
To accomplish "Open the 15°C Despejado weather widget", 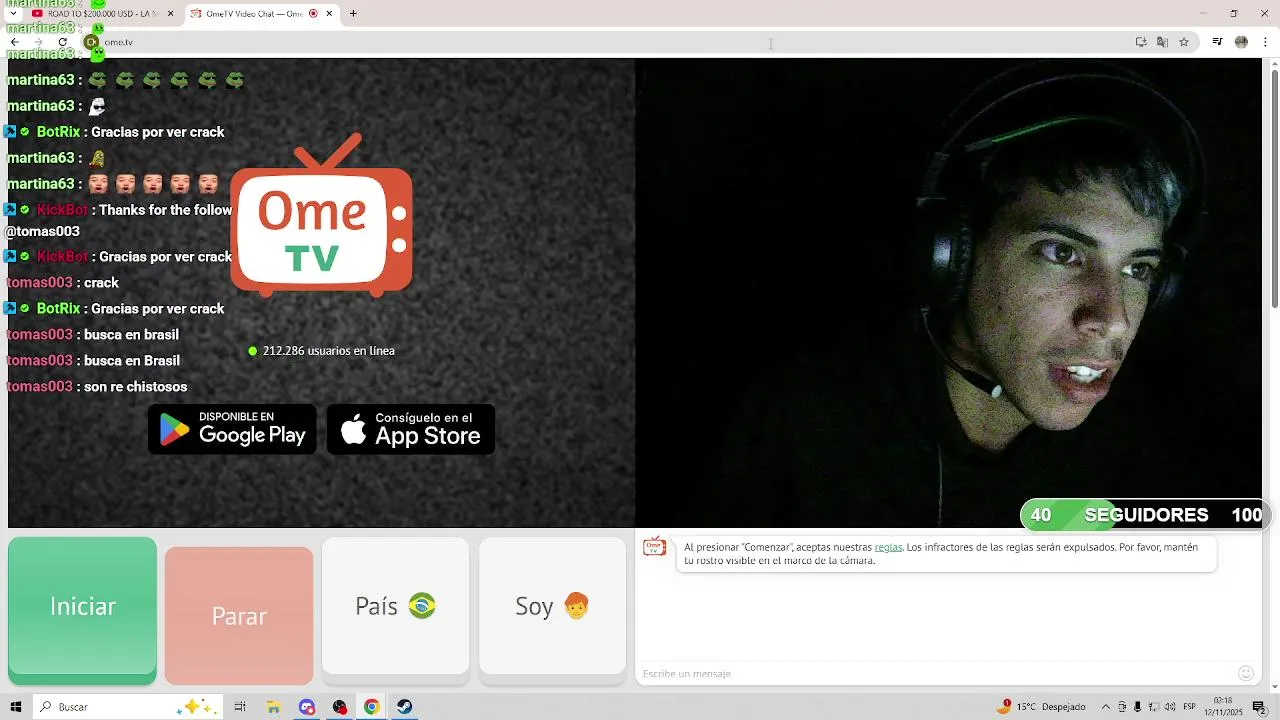I will click(1041, 707).
